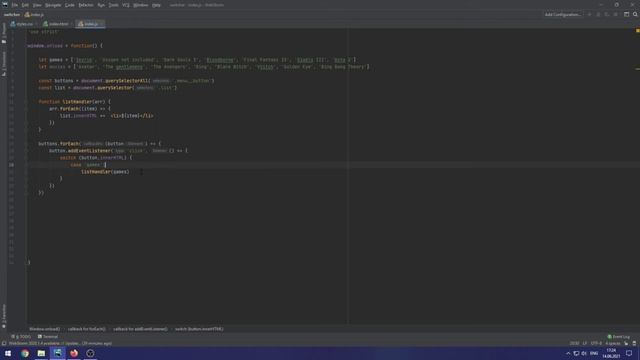Open the Edit menu
This screenshot has width=640, height=360.
click(x=25, y=5)
